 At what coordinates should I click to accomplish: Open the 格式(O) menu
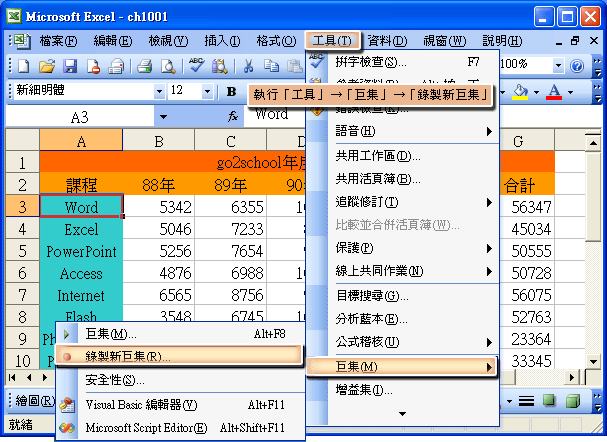[276, 41]
